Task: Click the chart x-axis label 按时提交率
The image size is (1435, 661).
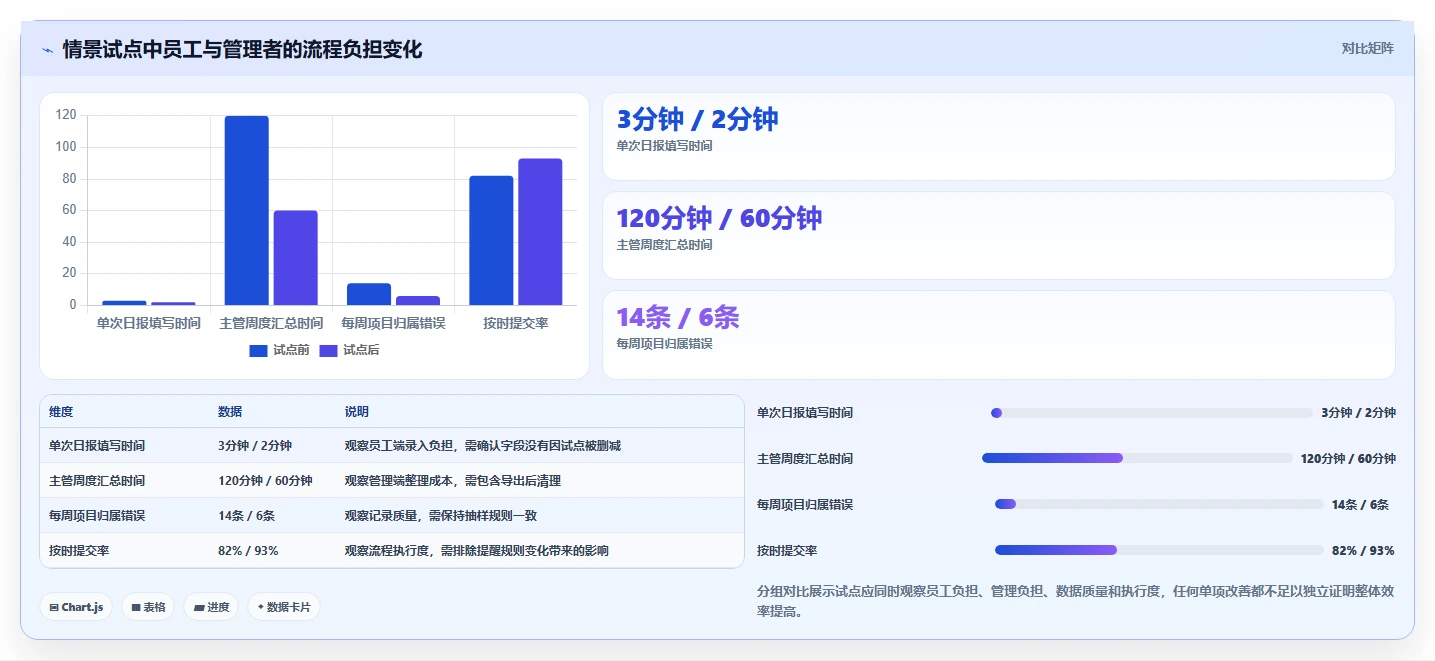Action: (516, 323)
